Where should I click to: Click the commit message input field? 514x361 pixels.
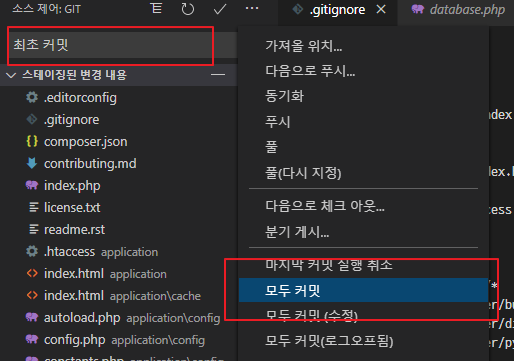tap(123, 45)
